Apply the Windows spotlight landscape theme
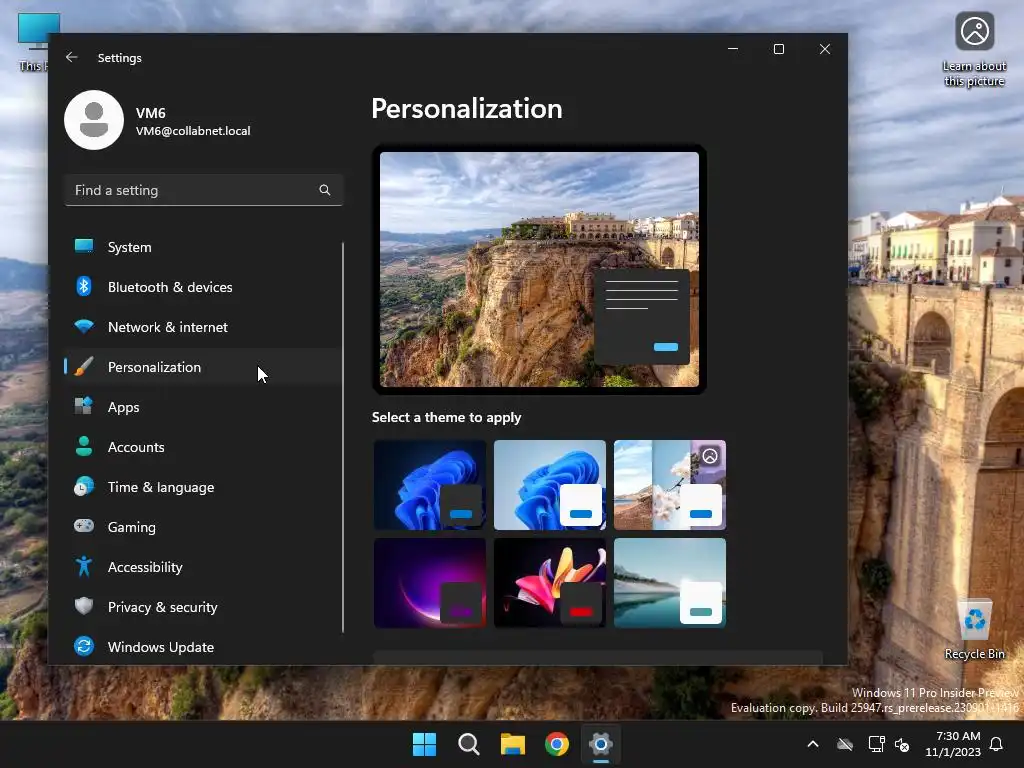The height and width of the screenshot is (768, 1024). (670, 485)
